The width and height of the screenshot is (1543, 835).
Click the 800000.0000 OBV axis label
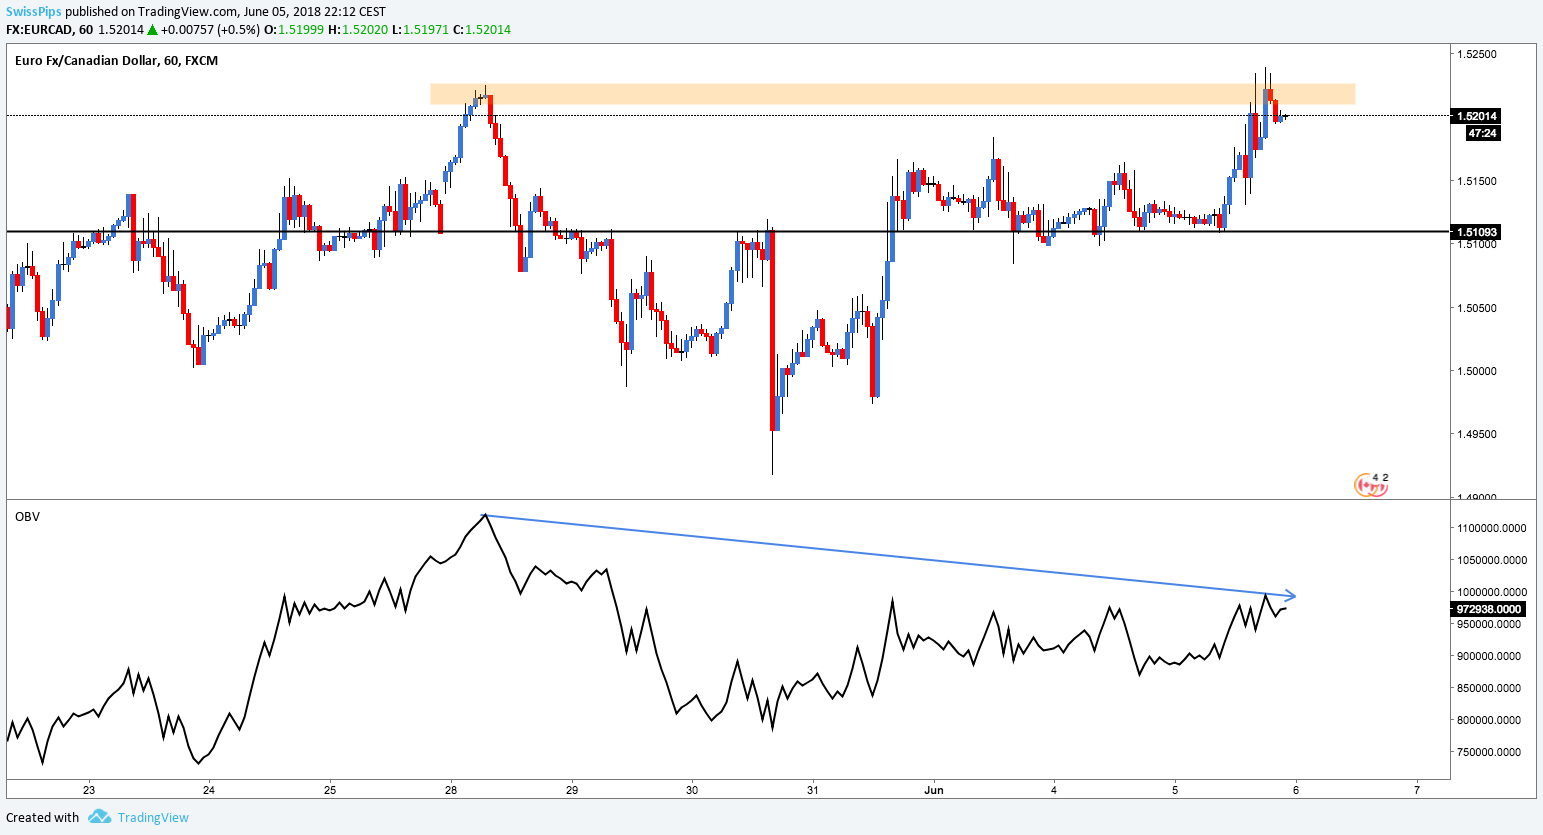click(1489, 720)
